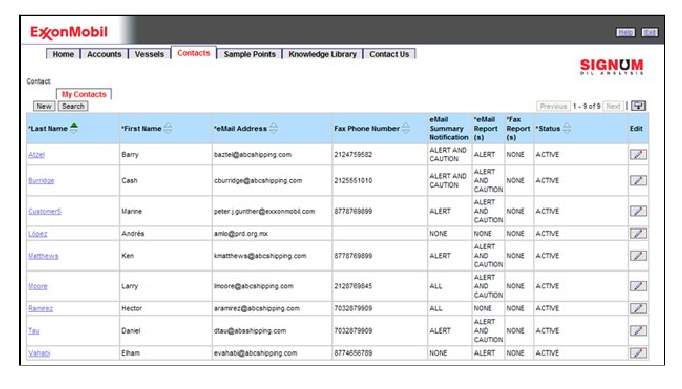
Task: Open the Atzel contact link
Action: click(x=37, y=154)
